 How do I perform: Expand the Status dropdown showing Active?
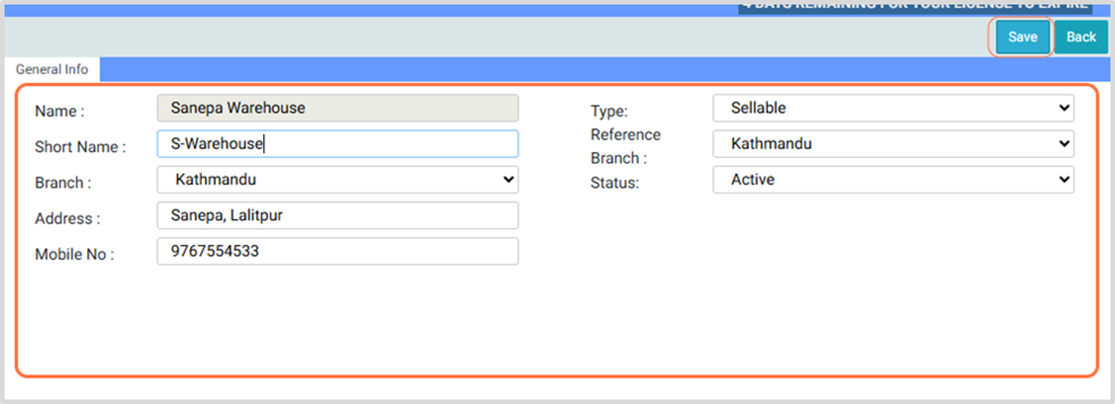tap(893, 180)
